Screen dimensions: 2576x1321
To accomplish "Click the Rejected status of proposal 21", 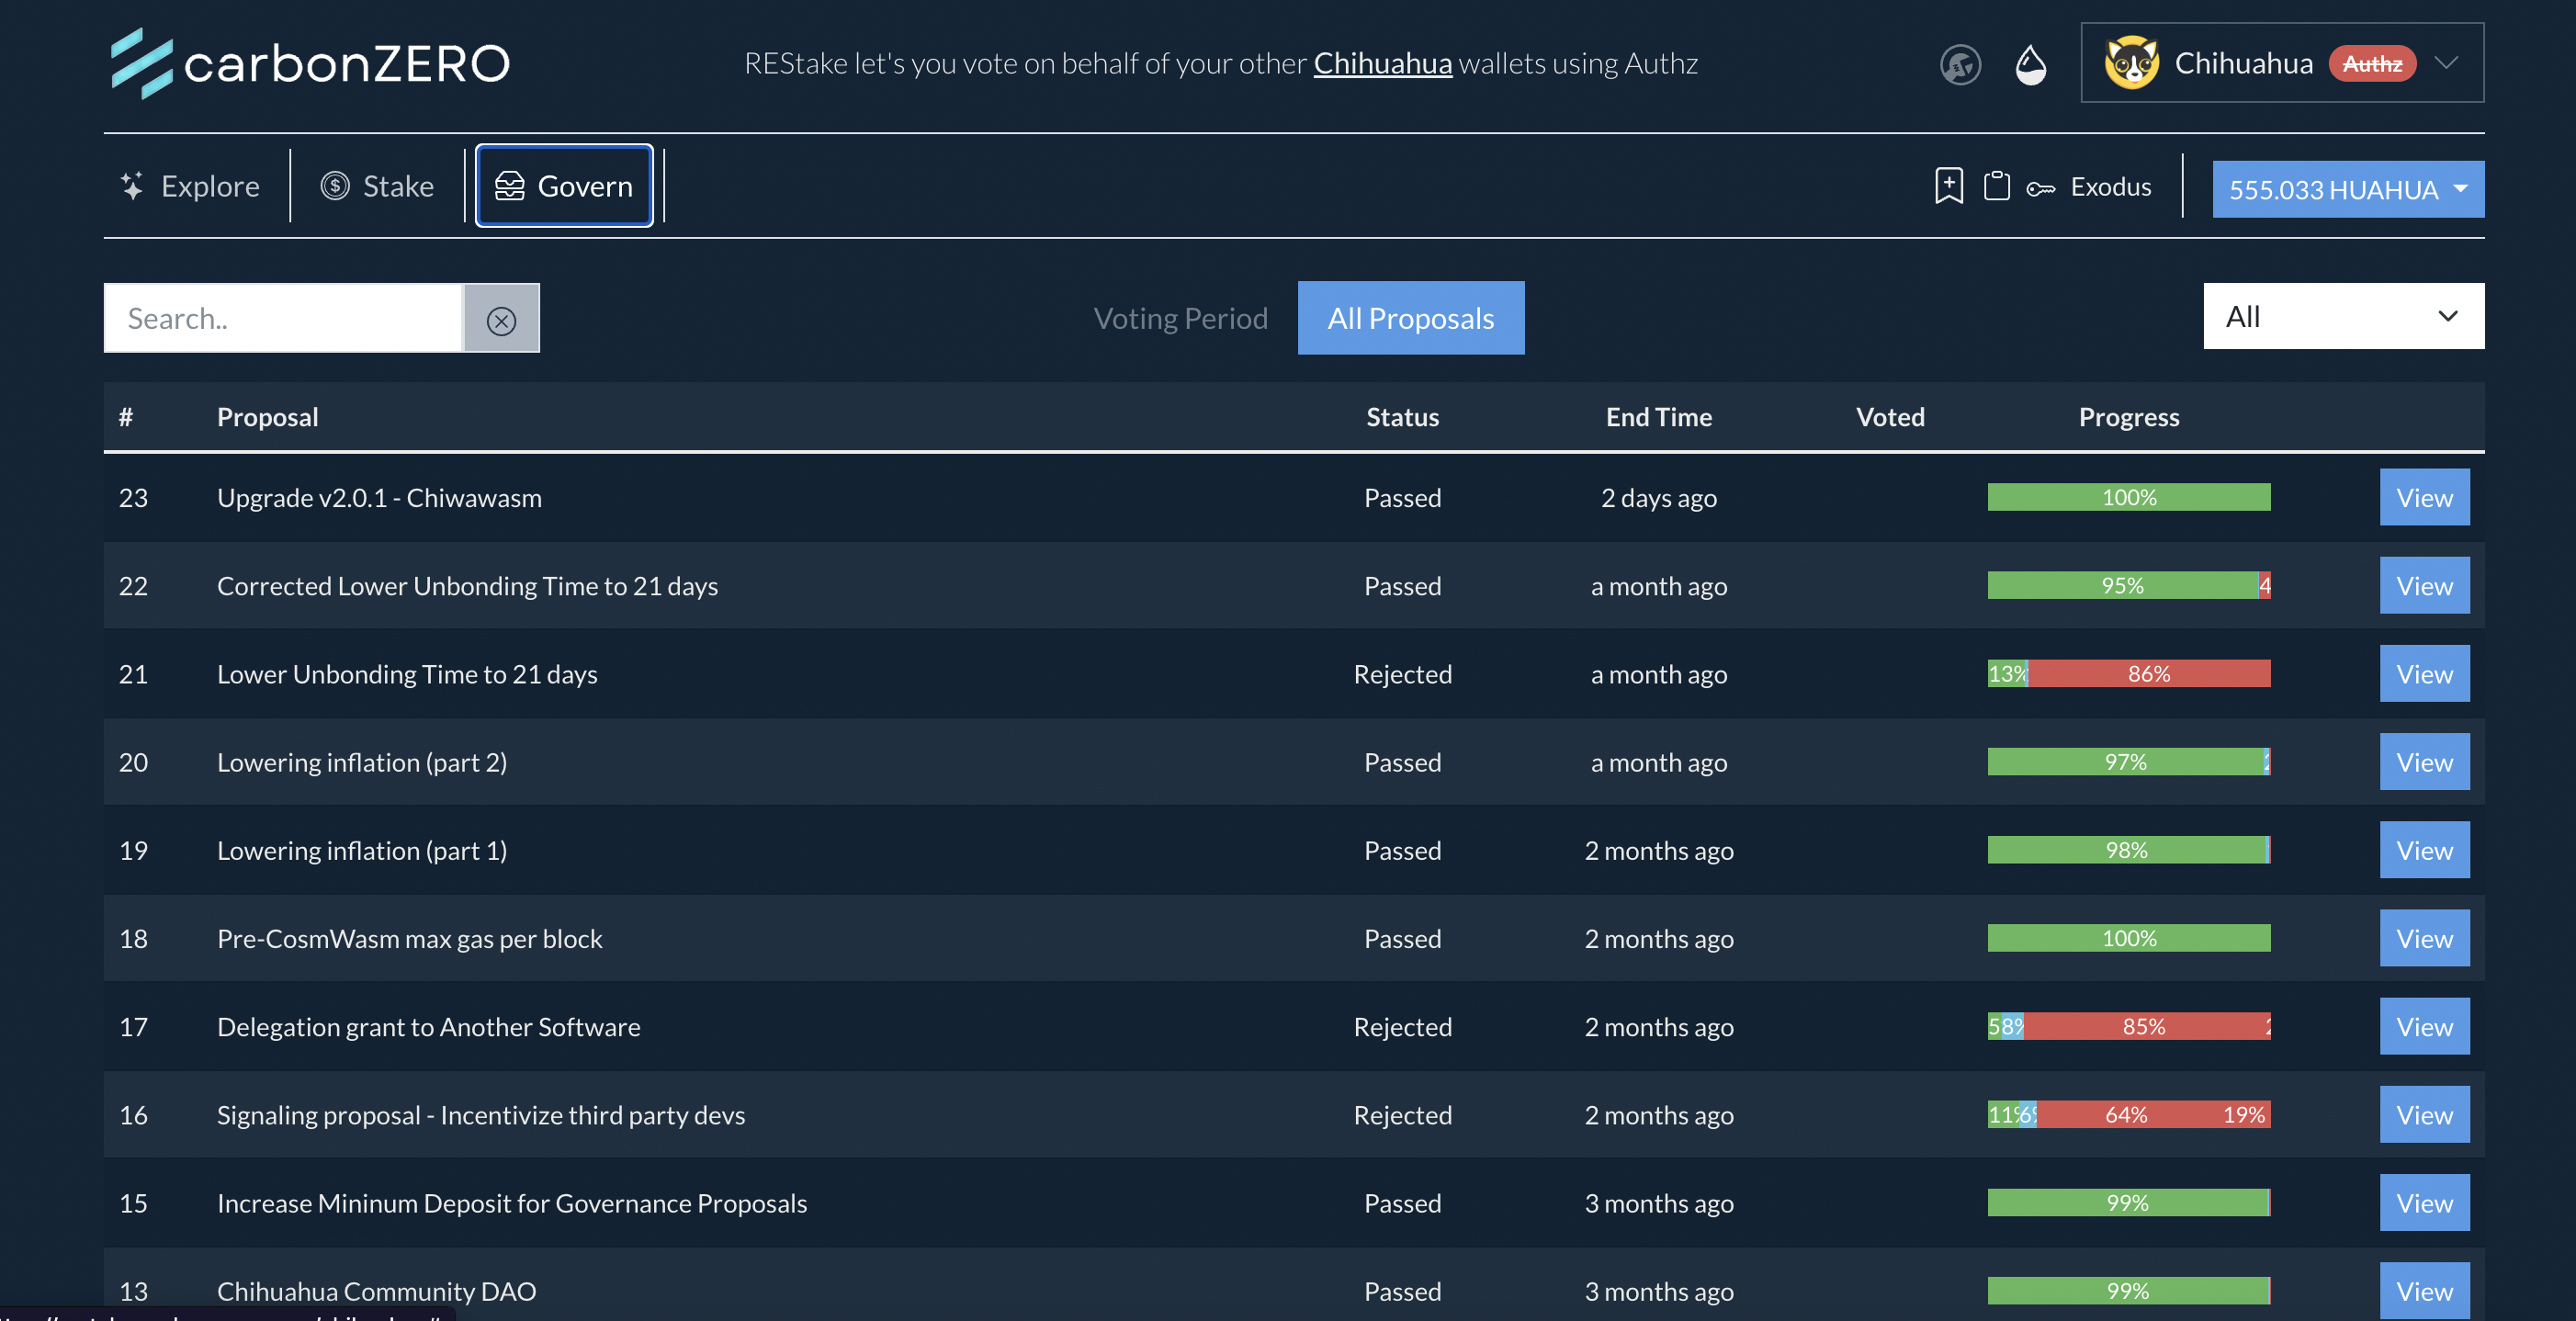I will (x=1402, y=674).
